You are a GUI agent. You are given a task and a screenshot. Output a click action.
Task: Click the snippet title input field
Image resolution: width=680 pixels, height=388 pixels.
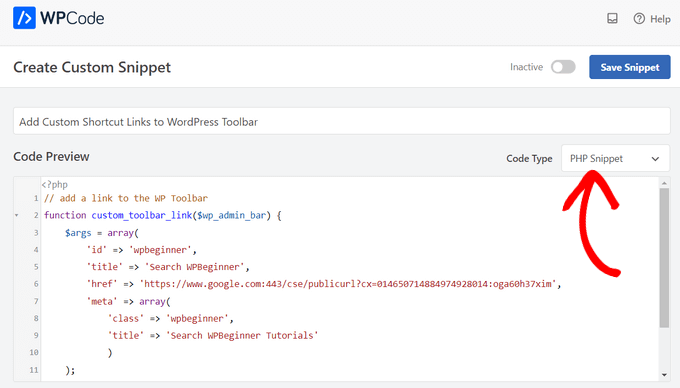coord(341,121)
